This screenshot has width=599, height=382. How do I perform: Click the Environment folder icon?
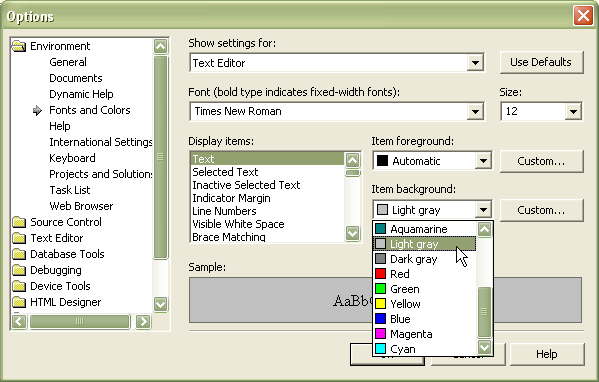[19, 46]
